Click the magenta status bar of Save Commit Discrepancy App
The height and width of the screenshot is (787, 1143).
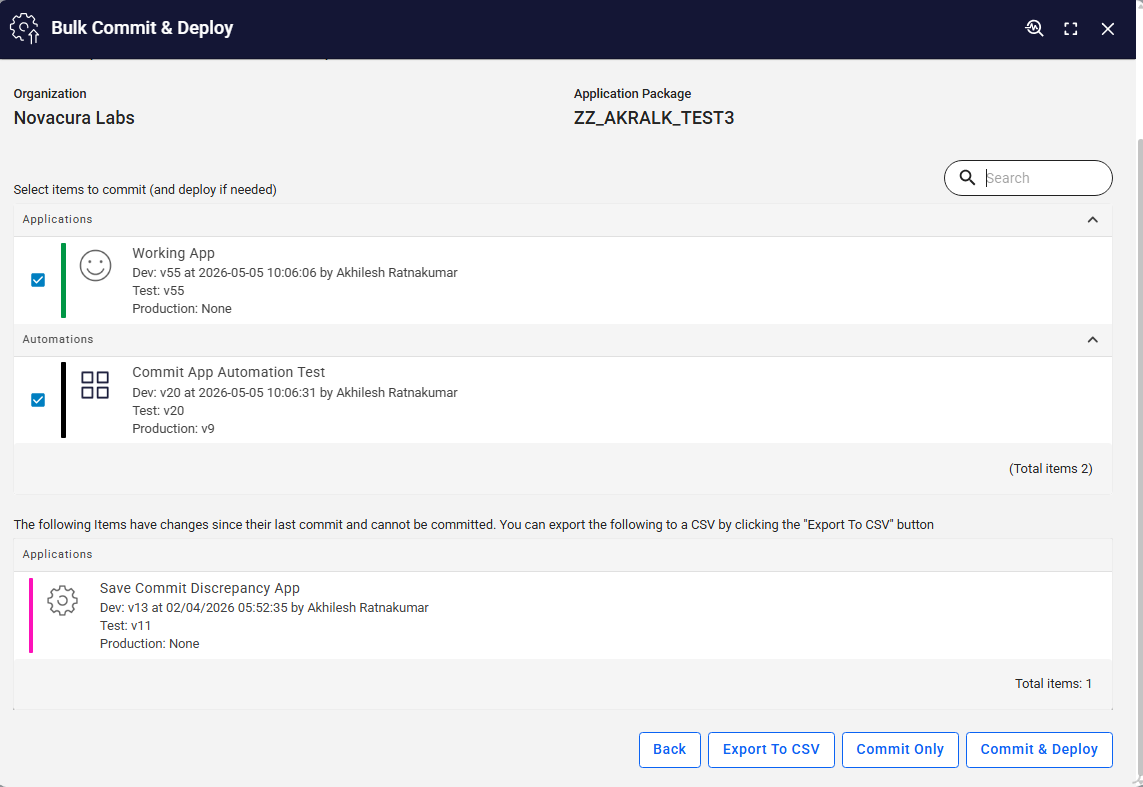[x=31, y=615]
